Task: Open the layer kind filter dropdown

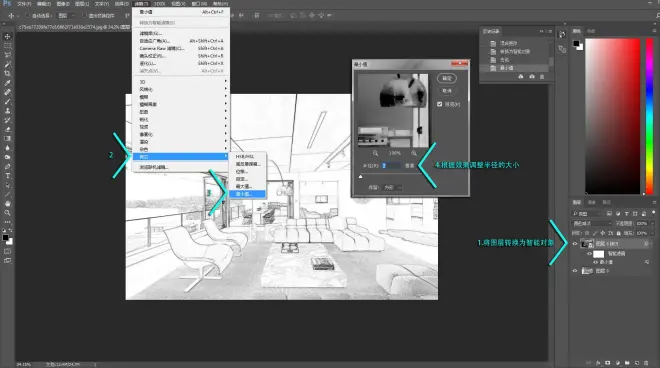Action: tap(587, 213)
